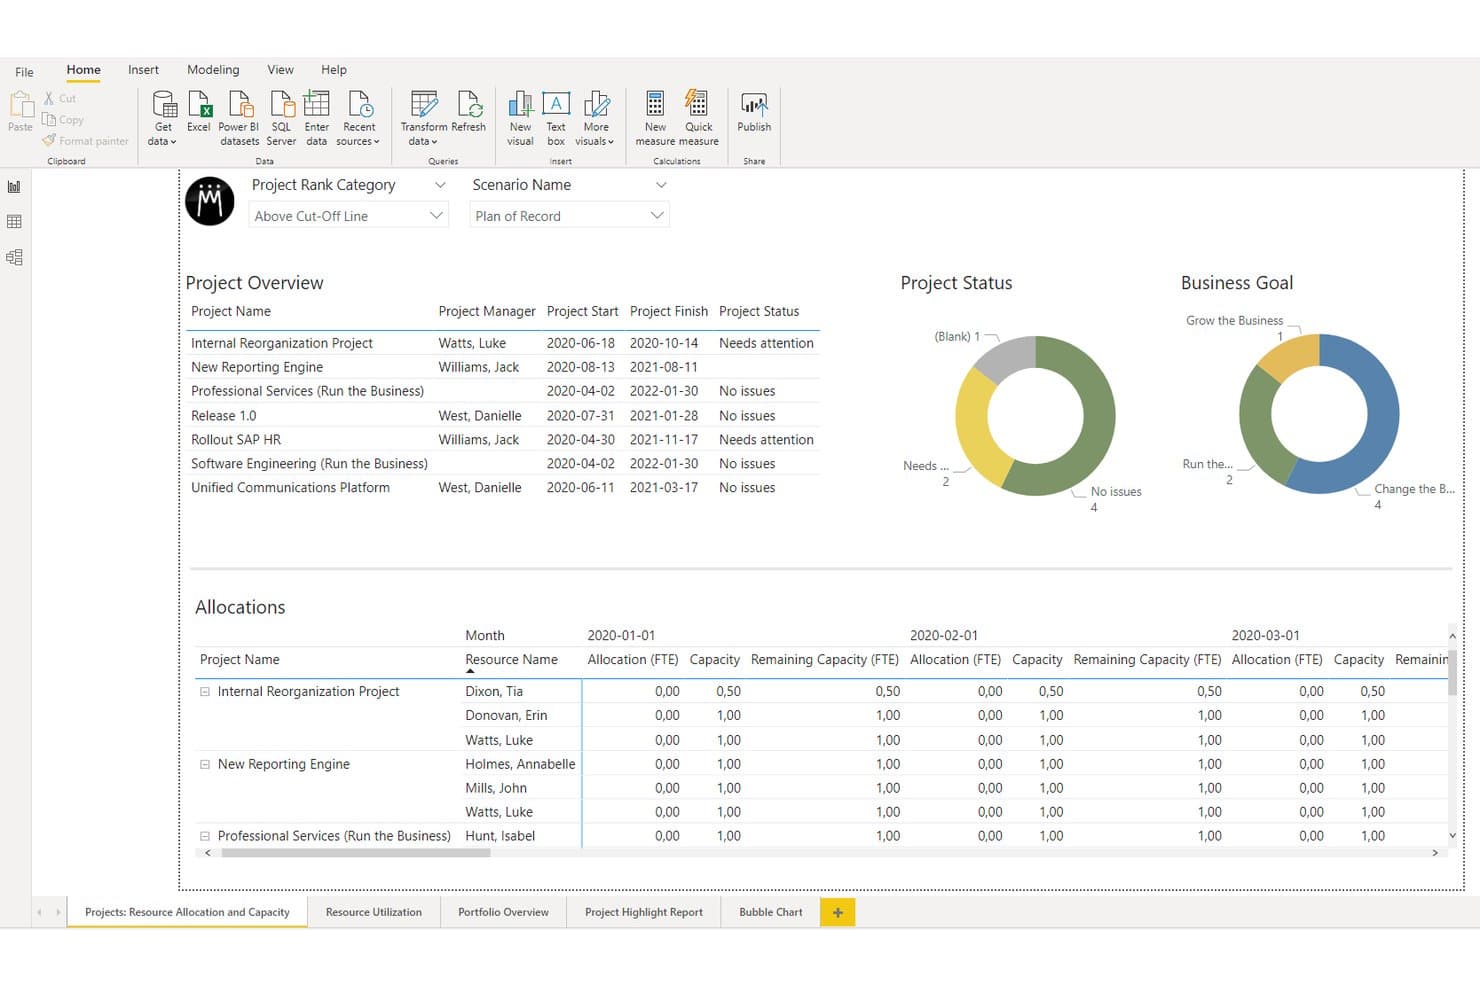Open Project Highlight Report page

[644, 912]
